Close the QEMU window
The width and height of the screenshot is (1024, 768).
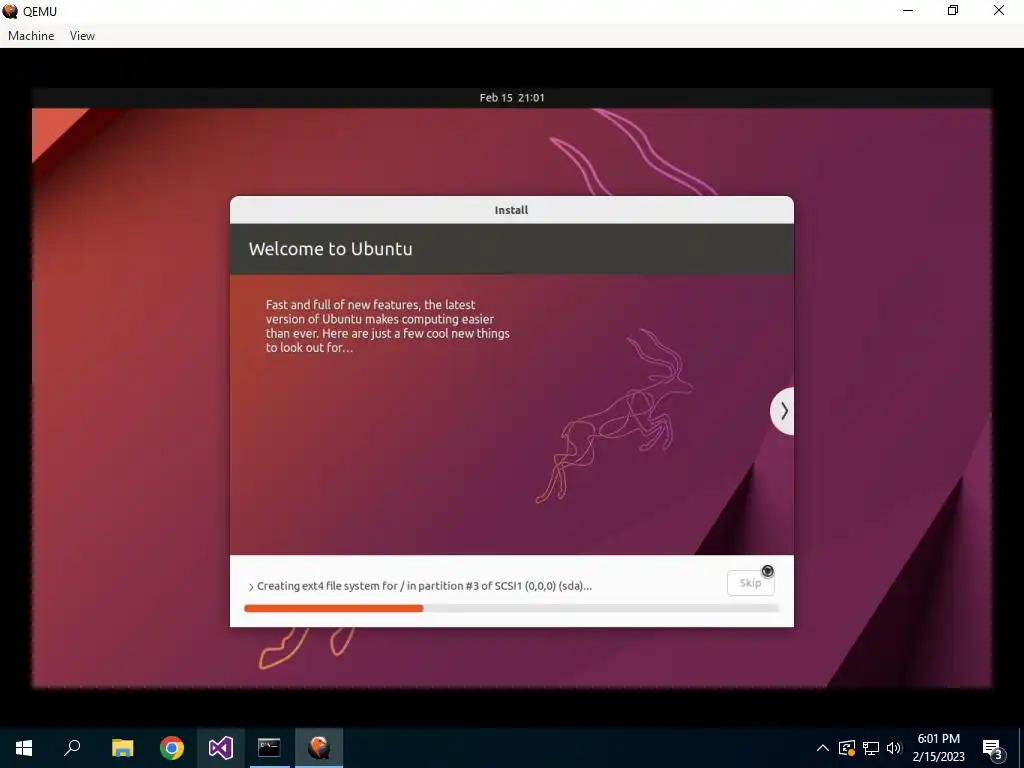999,10
